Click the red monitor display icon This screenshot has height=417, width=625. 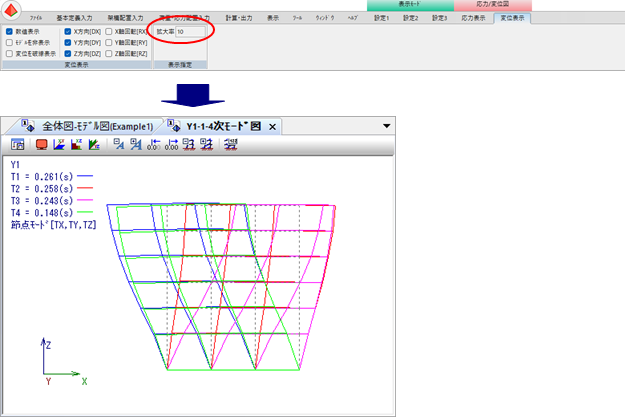point(42,145)
